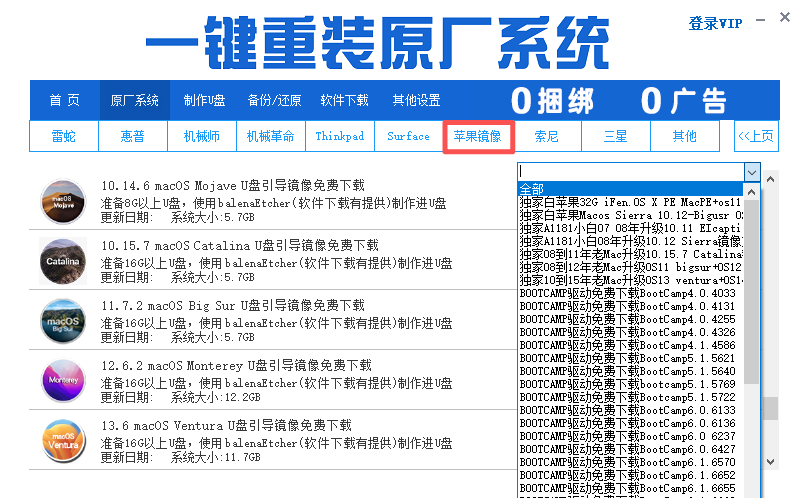
Task: Choose BootCamp6.0.6427 driver in list
Action: click(x=630, y=450)
